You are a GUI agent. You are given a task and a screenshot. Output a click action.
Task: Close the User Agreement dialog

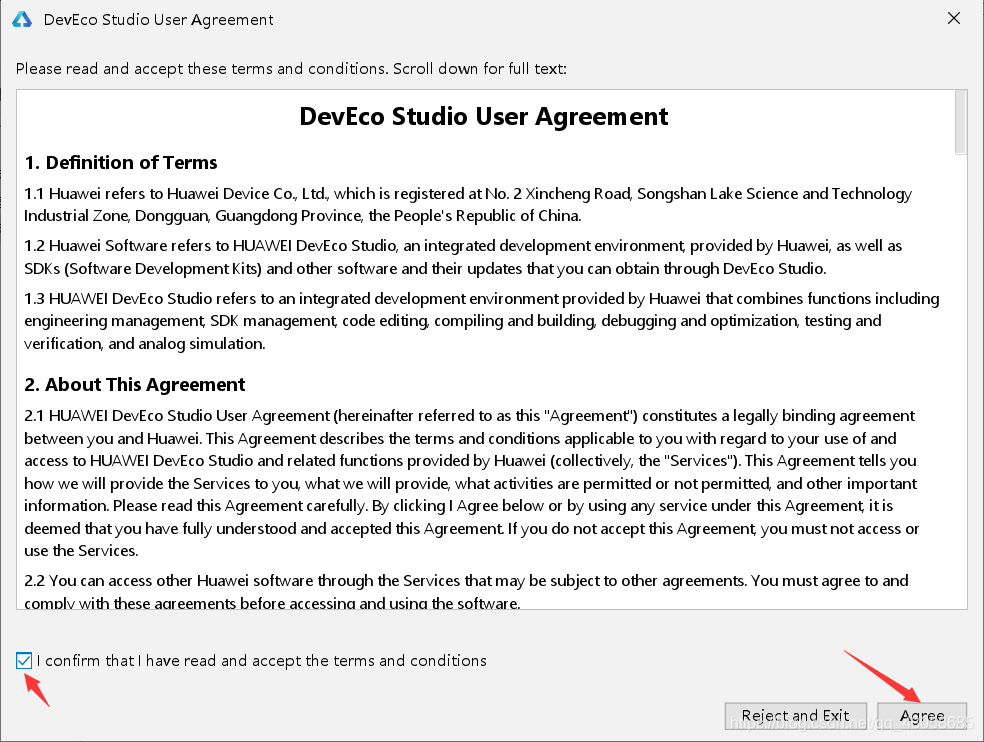coord(954,19)
